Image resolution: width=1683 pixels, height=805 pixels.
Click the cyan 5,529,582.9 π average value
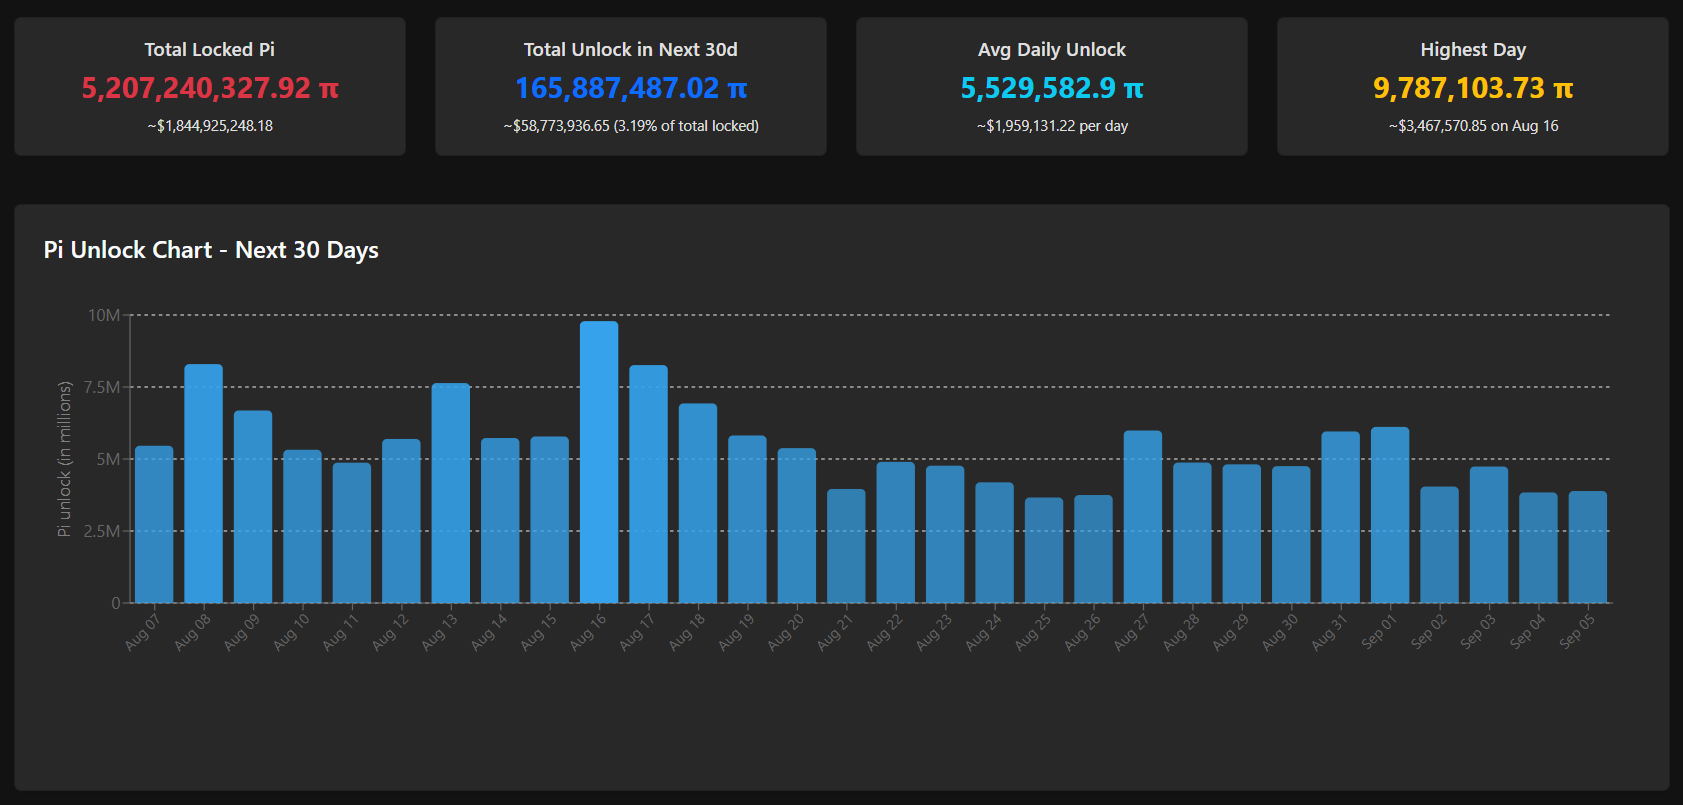pyautogui.click(x=1051, y=88)
